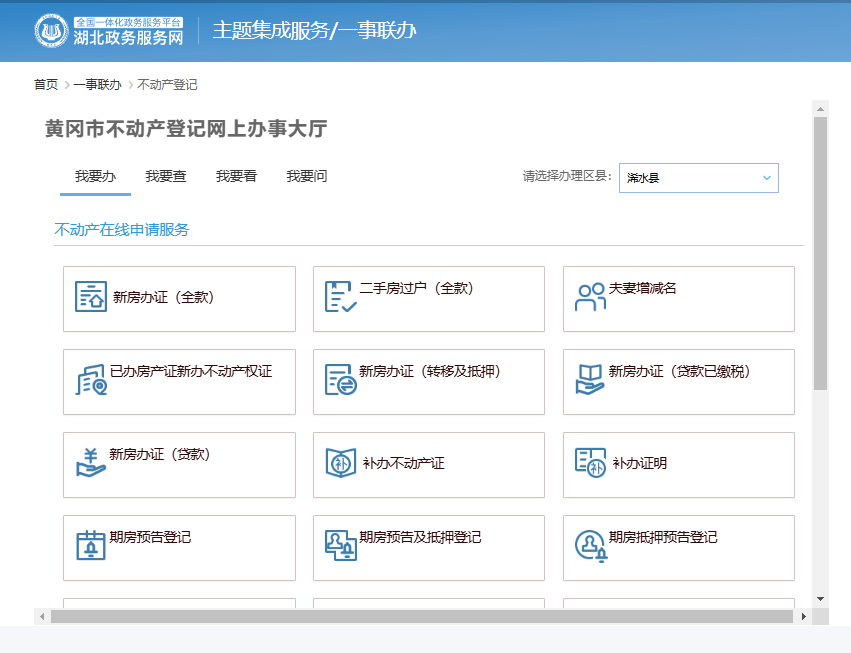Click the 补办不动产证 icon
This screenshot has height=653, width=851.
tap(340, 463)
